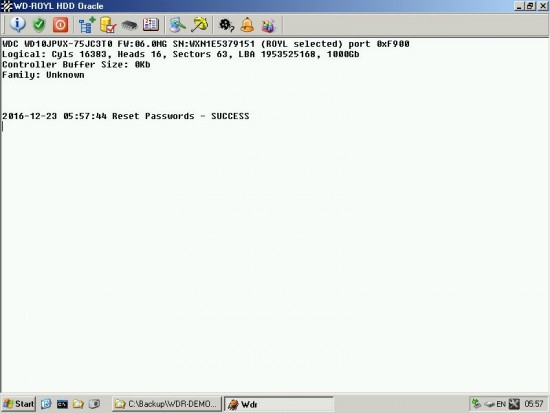Open the folder icon in quick launch

click(x=78, y=404)
